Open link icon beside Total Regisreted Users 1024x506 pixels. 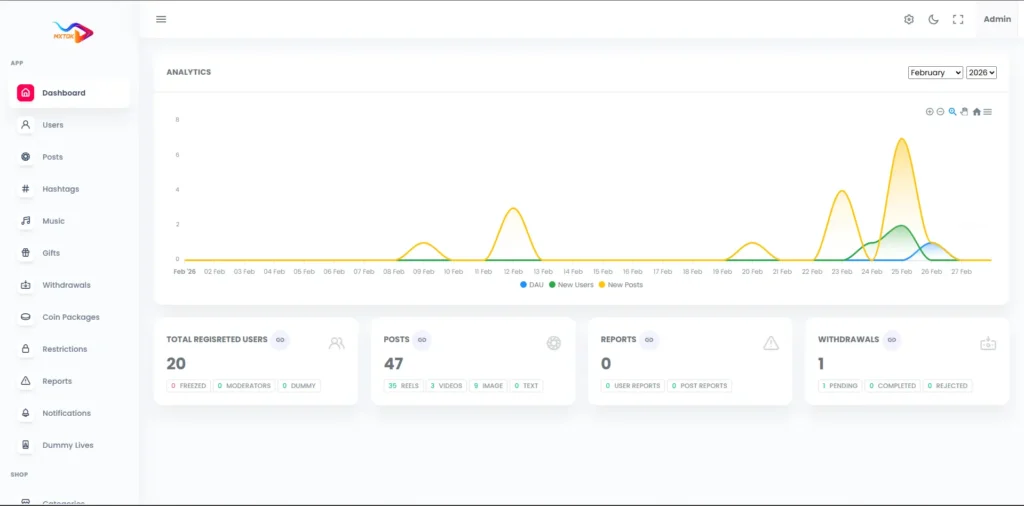[x=280, y=340]
